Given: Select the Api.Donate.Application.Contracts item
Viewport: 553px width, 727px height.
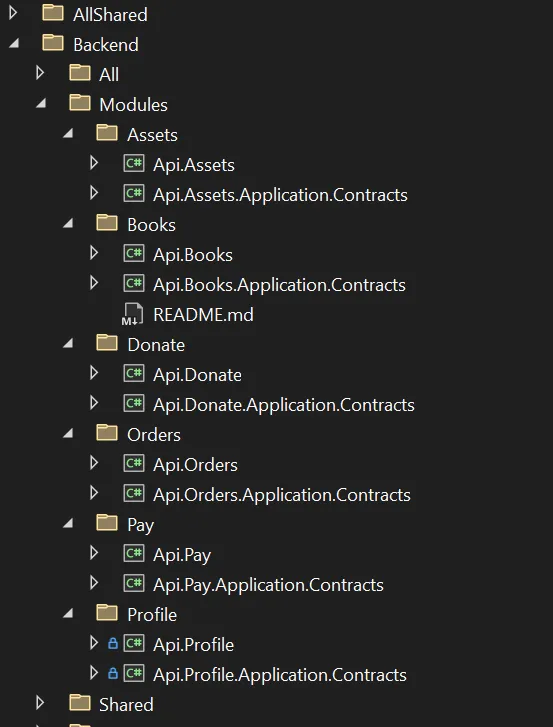Looking at the screenshot, I should (284, 405).
